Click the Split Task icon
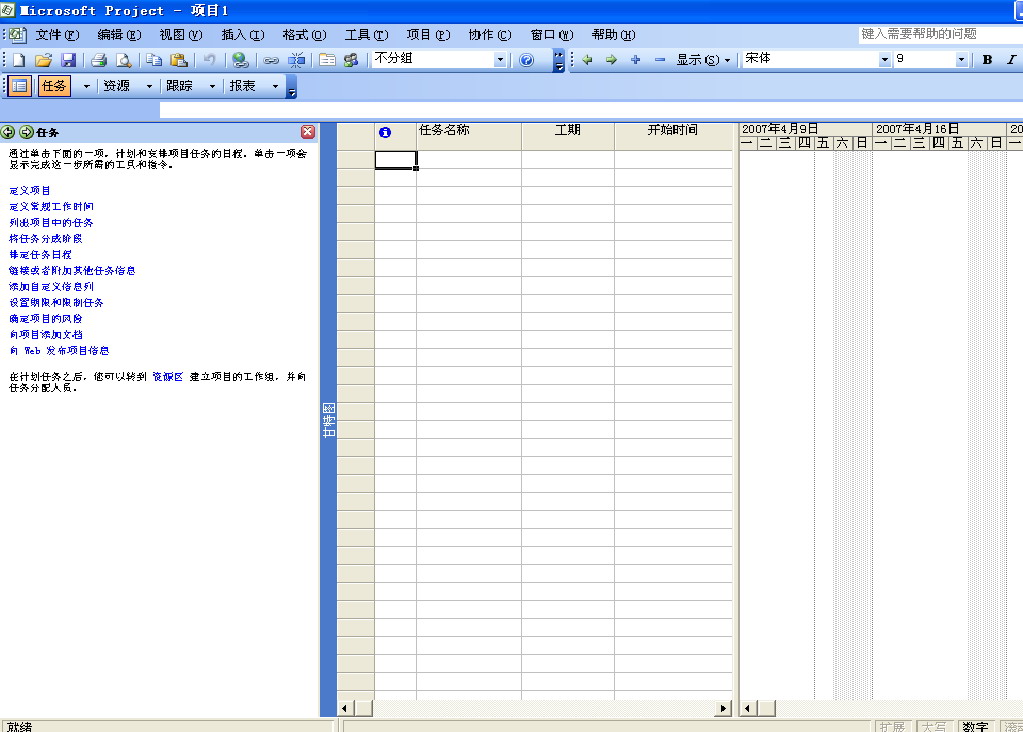Screen dimensions: 1023x732 coord(296,60)
